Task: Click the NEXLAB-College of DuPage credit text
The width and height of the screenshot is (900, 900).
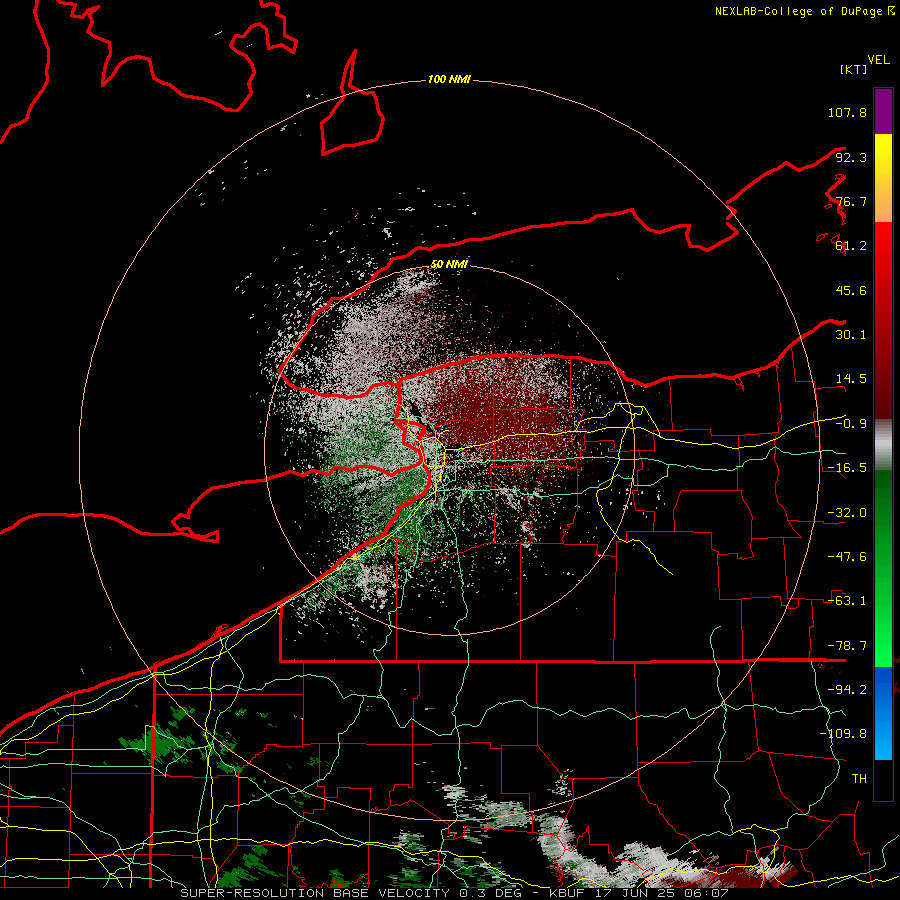Action: coord(804,11)
